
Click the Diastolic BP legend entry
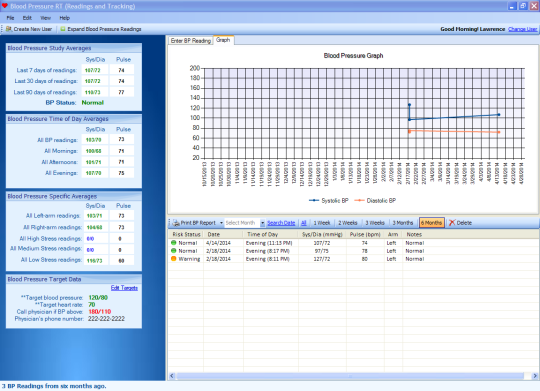point(375,200)
